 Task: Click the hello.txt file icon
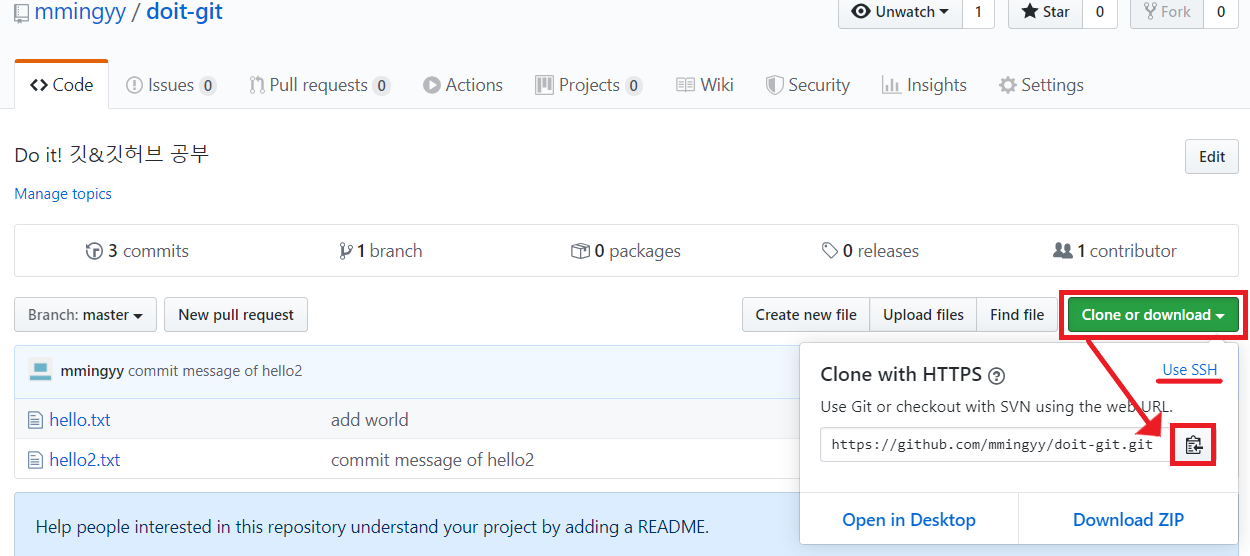click(x=36, y=420)
